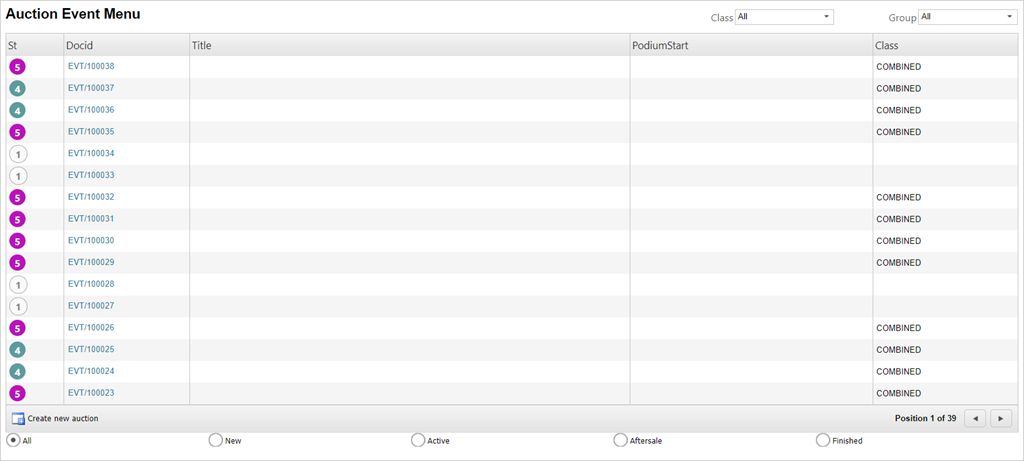This screenshot has width=1024, height=461.
Task: Select the Finished radio filter
Action: (823, 440)
